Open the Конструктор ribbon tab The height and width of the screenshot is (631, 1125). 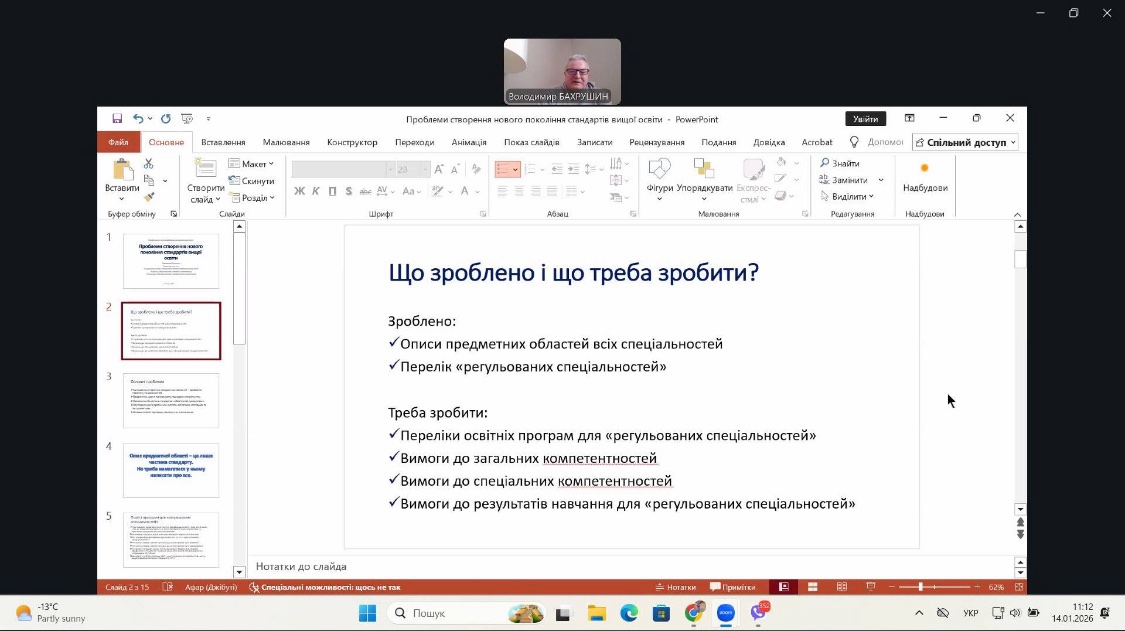(x=352, y=142)
